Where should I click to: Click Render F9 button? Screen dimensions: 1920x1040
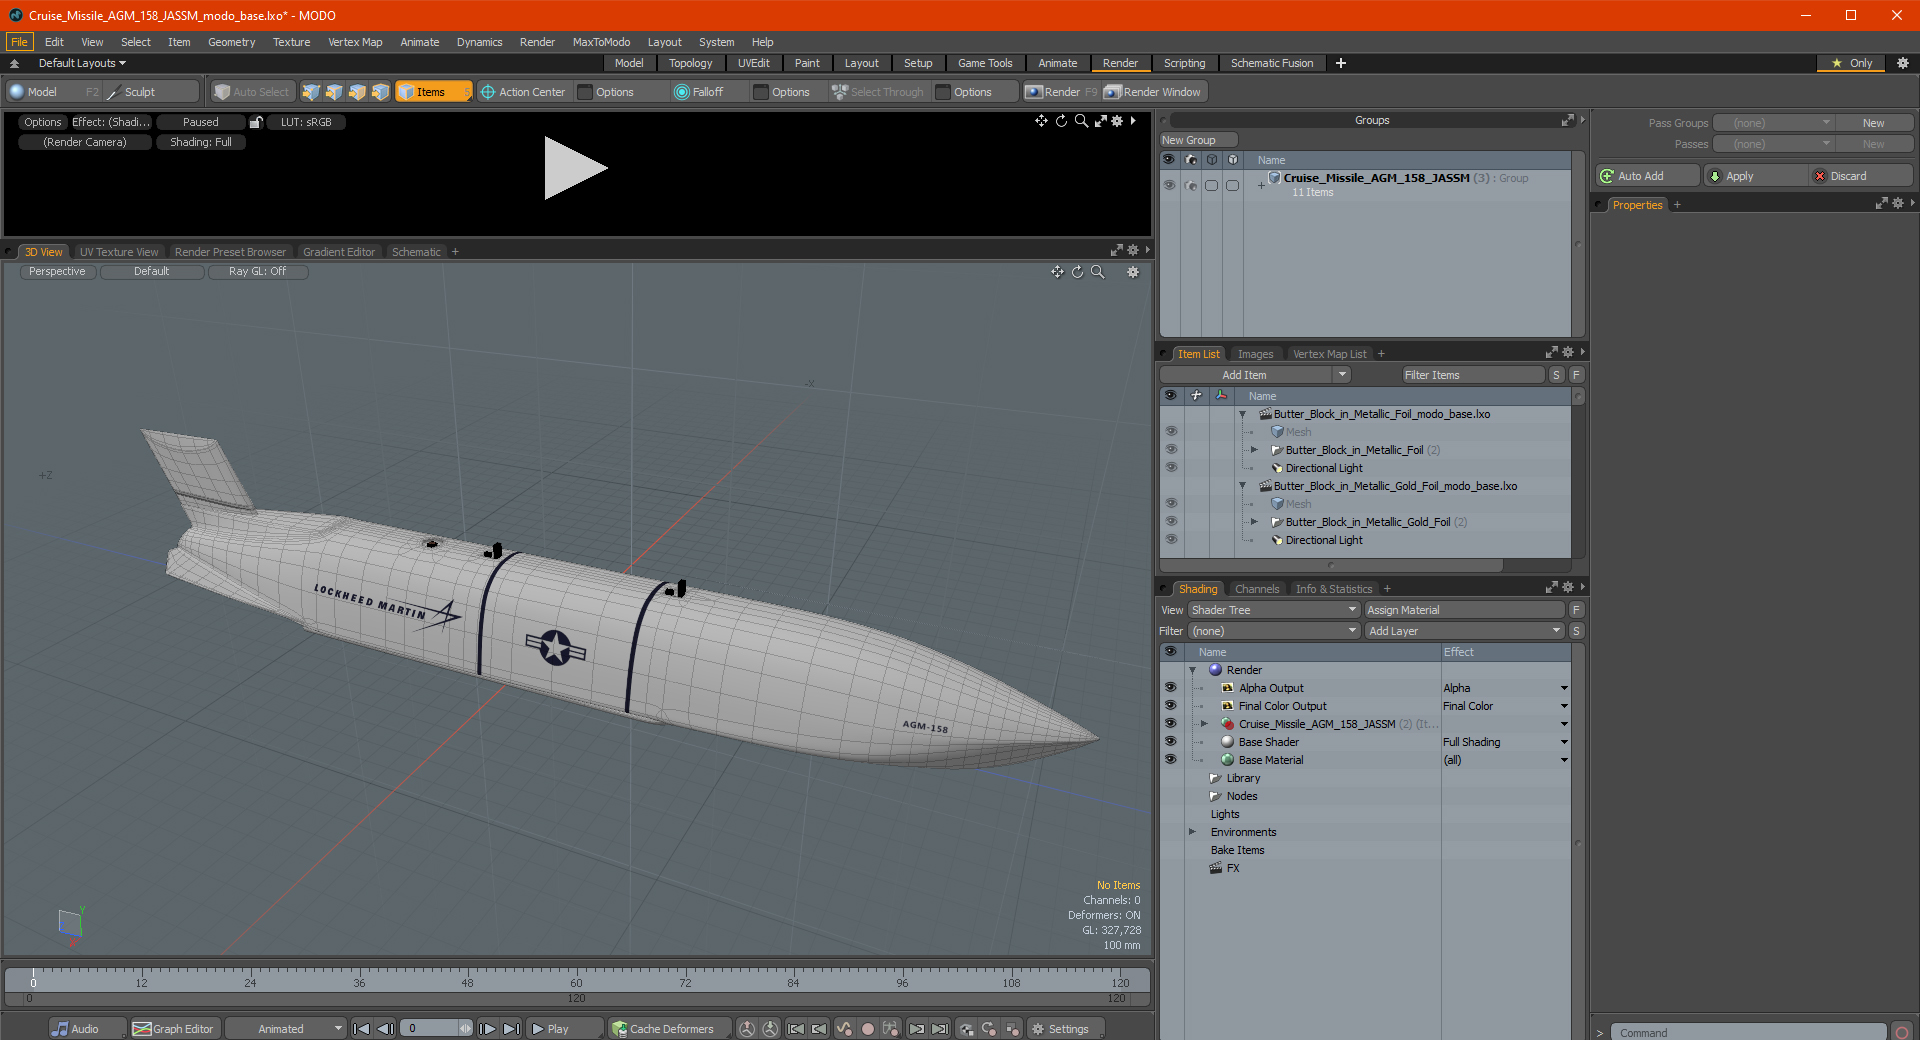[x=1060, y=92]
